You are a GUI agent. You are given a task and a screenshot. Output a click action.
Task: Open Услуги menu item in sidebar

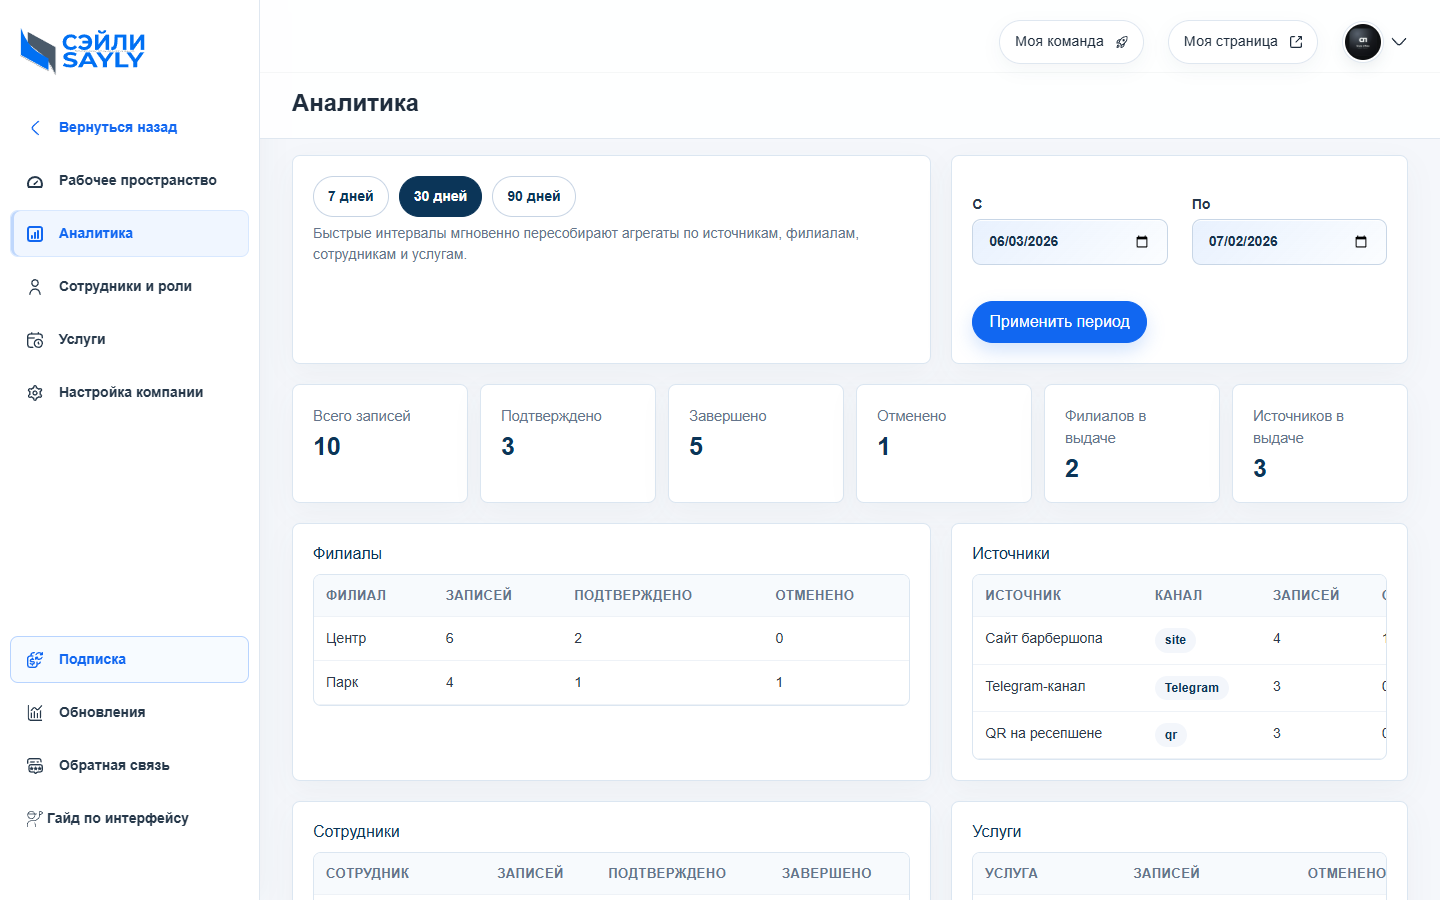point(130,340)
